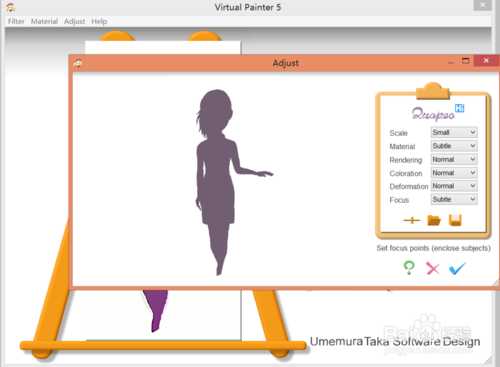Click the green question mark help icon
500x367 pixels.
pos(409,268)
